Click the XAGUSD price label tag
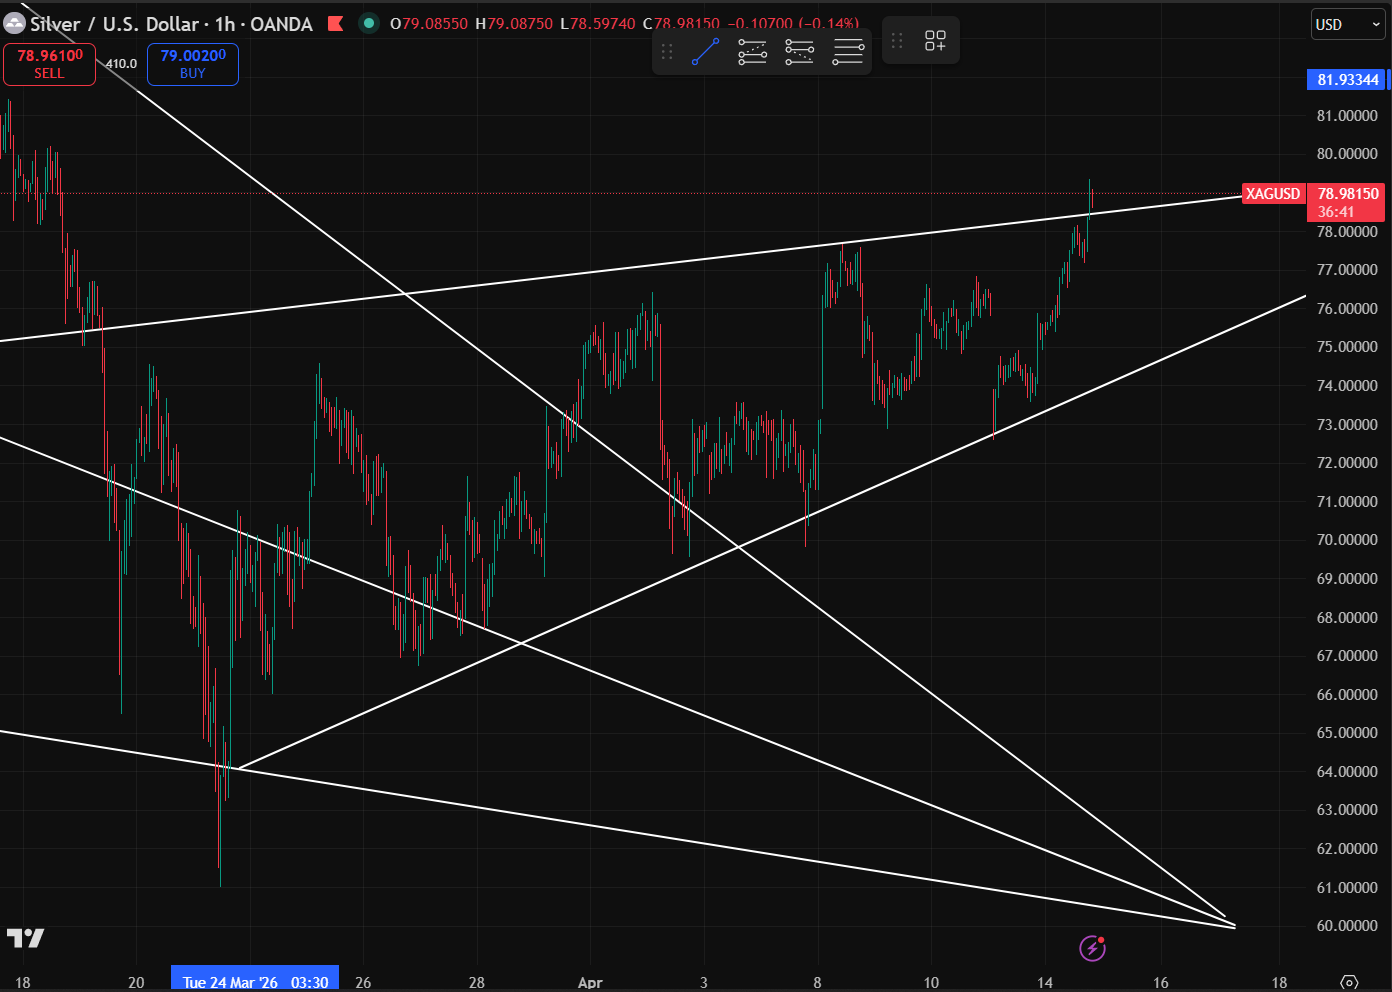Viewport: 1392px width, 992px height. click(1273, 193)
